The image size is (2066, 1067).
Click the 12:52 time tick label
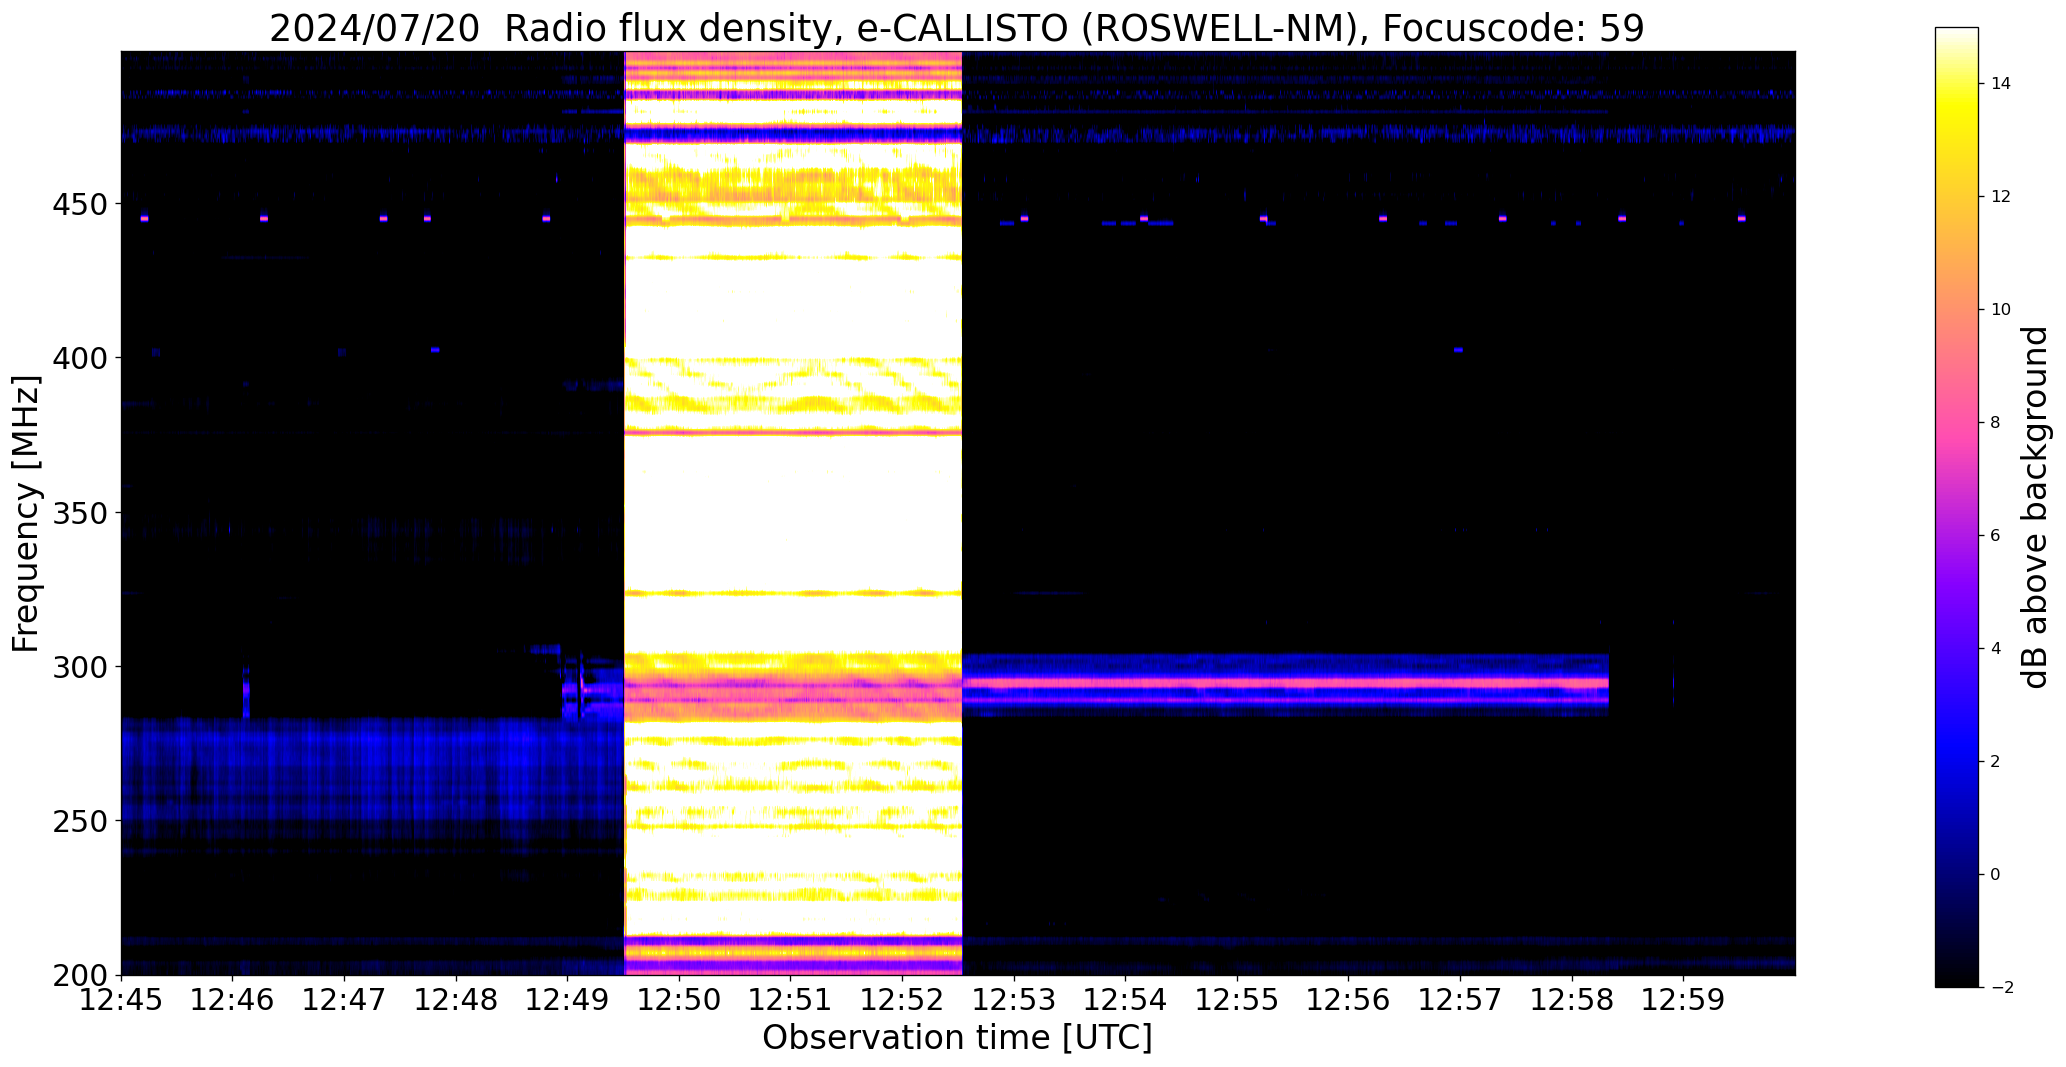[x=903, y=999]
